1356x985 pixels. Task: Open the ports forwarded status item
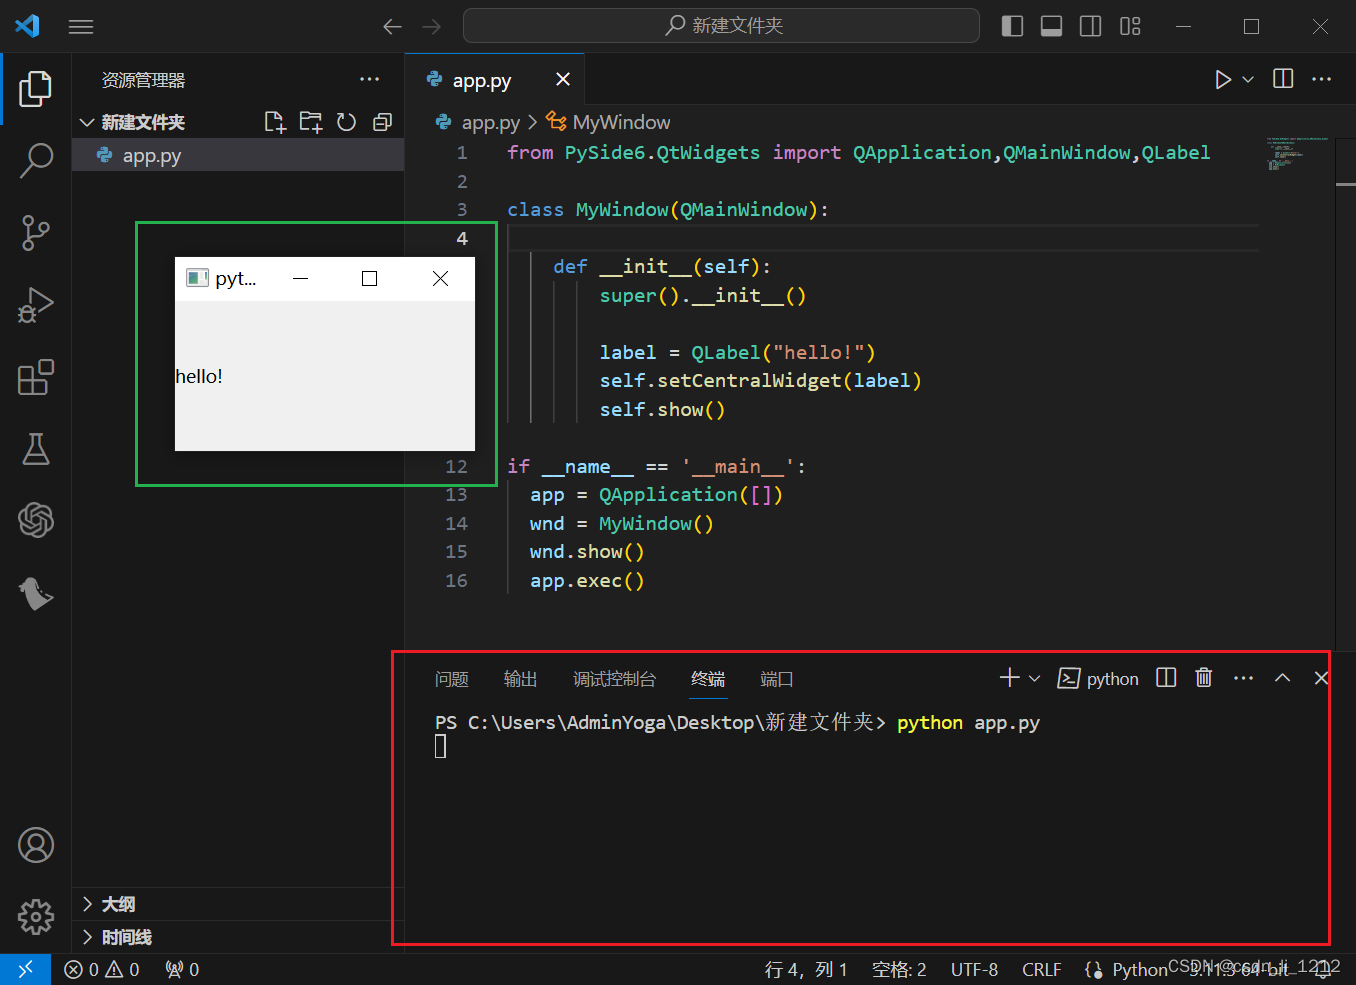click(x=182, y=969)
